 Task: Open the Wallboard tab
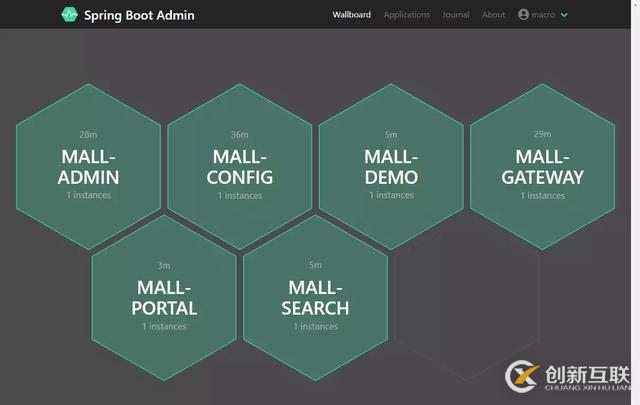pos(351,15)
